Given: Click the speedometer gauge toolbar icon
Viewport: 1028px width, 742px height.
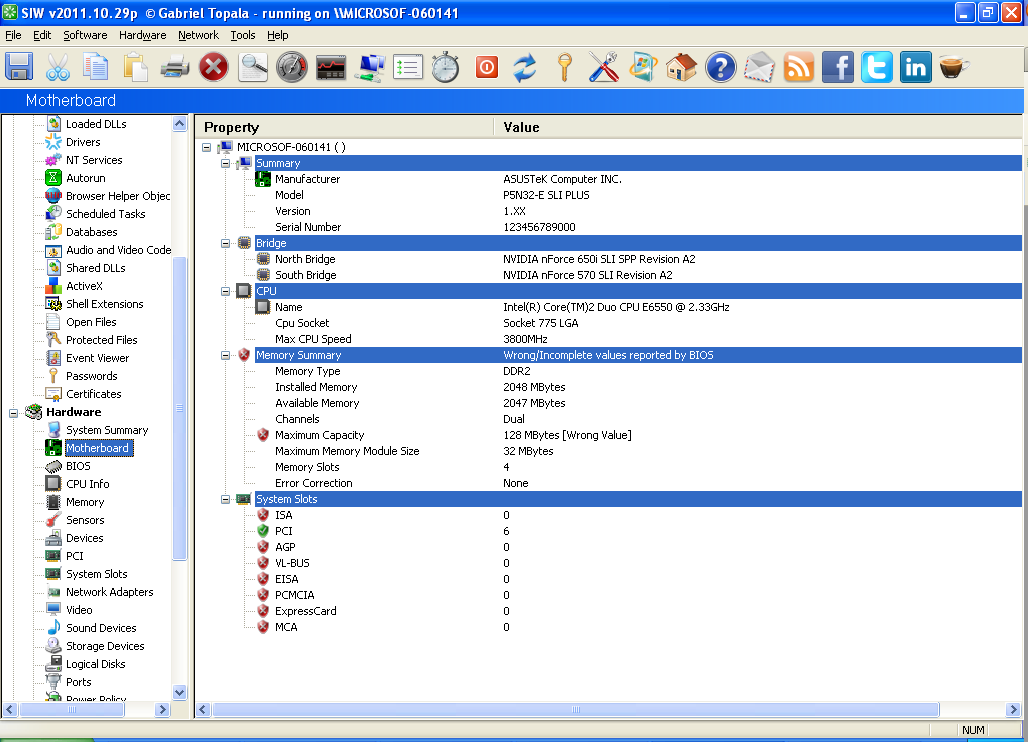Looking at the screenshot, I should tap(292, 67).
